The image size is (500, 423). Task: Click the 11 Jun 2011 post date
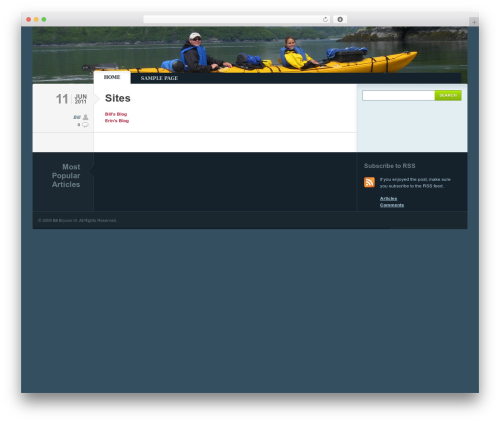[71, 99]
